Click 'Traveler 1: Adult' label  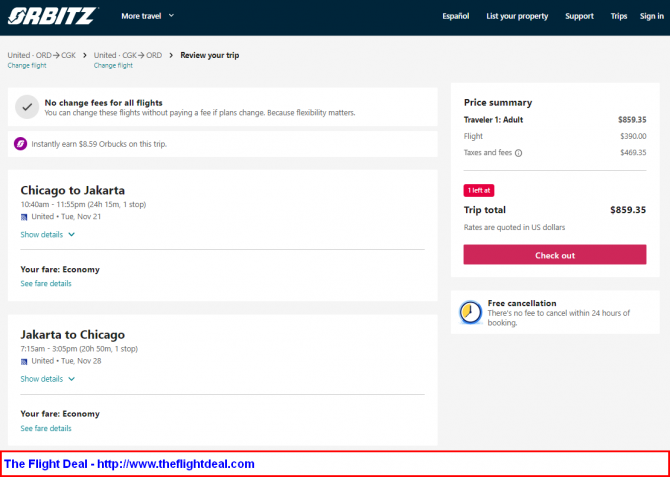pyautogui.click(x=493, y=120)
